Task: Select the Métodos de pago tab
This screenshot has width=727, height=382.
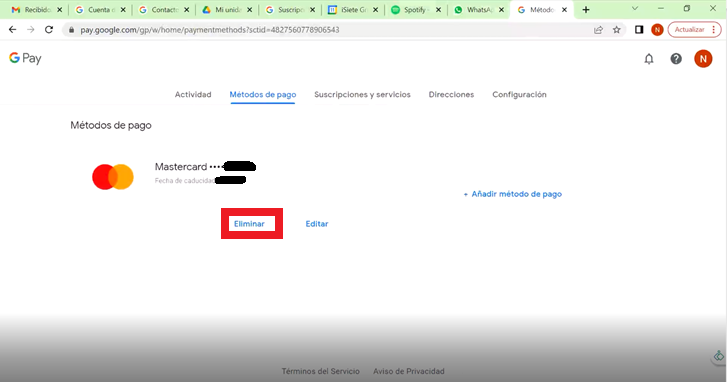Action: [263, 95]
